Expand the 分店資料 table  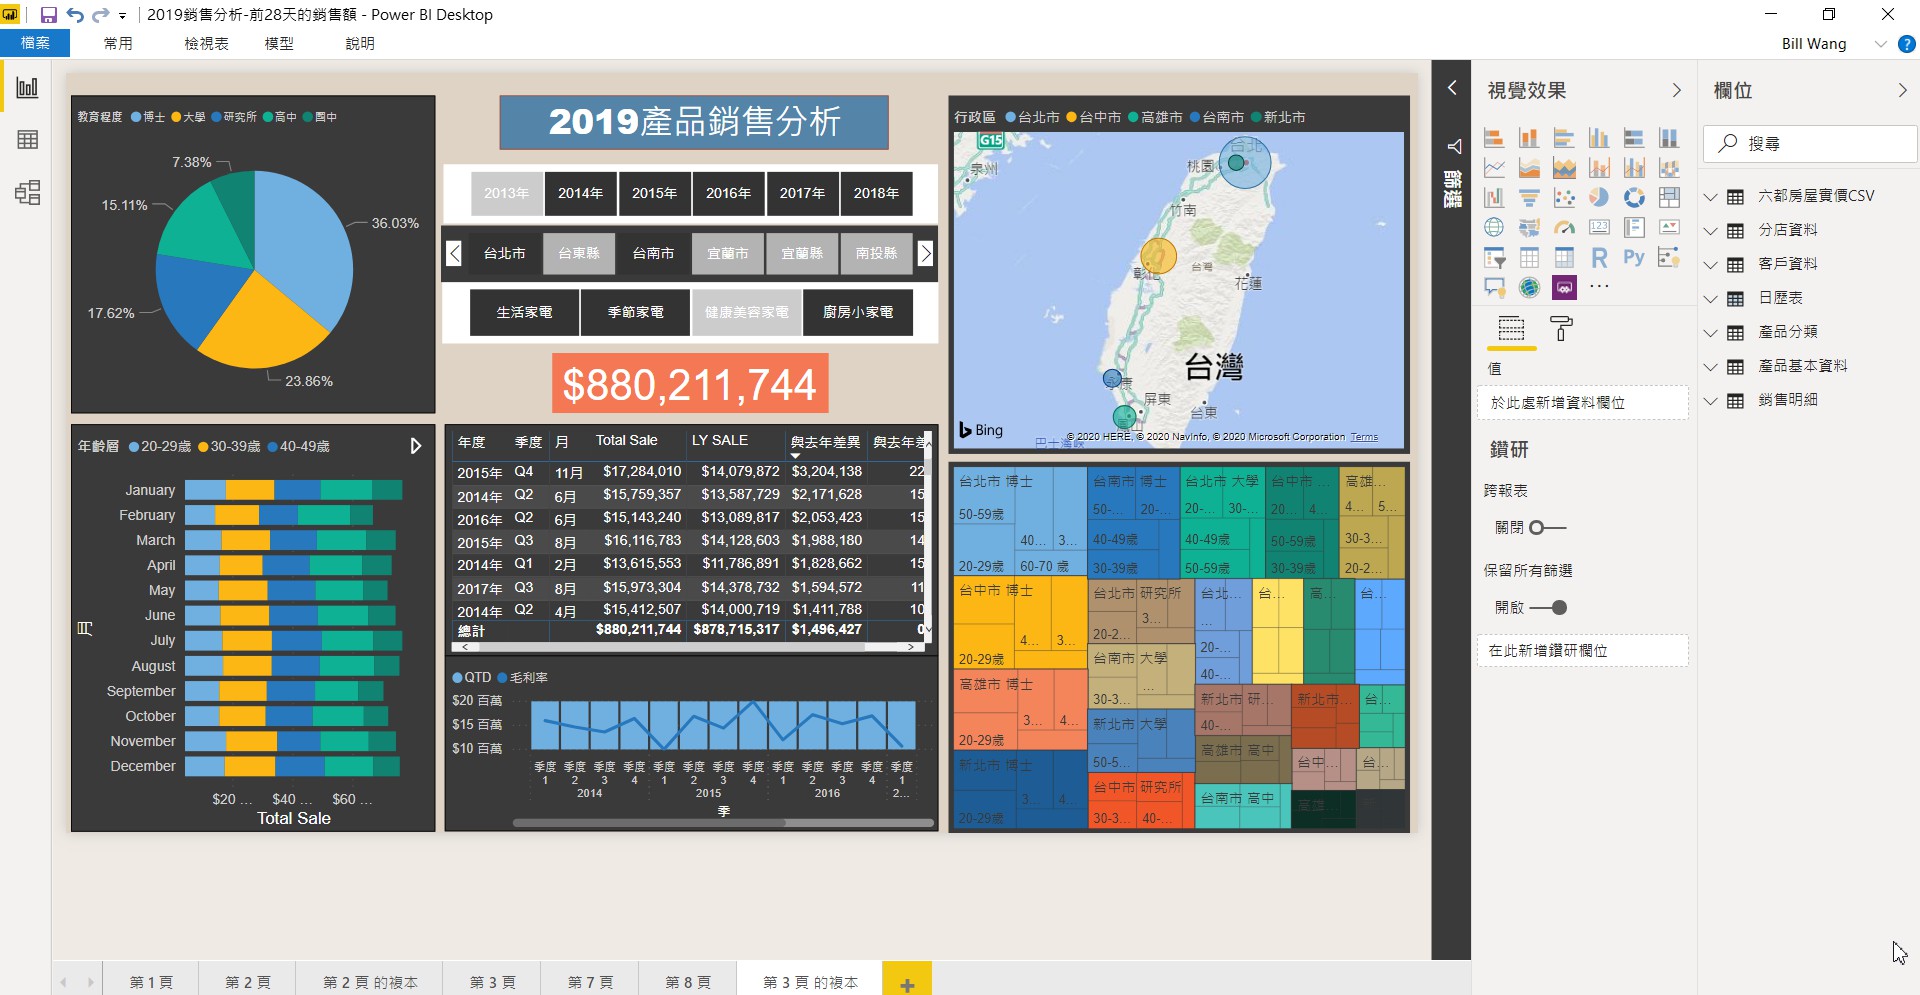point(1711,230)
